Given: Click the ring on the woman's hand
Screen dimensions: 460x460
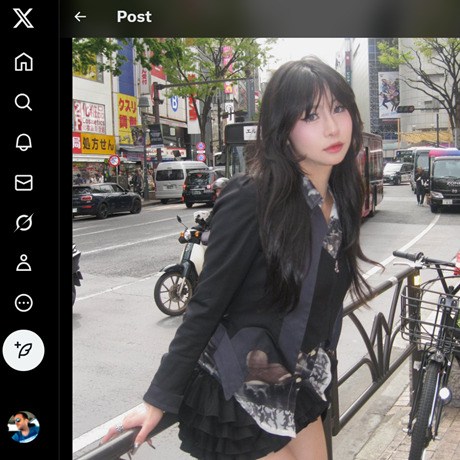Looking at the screenshot, I should pyautogui.click(x=119, y=428).
